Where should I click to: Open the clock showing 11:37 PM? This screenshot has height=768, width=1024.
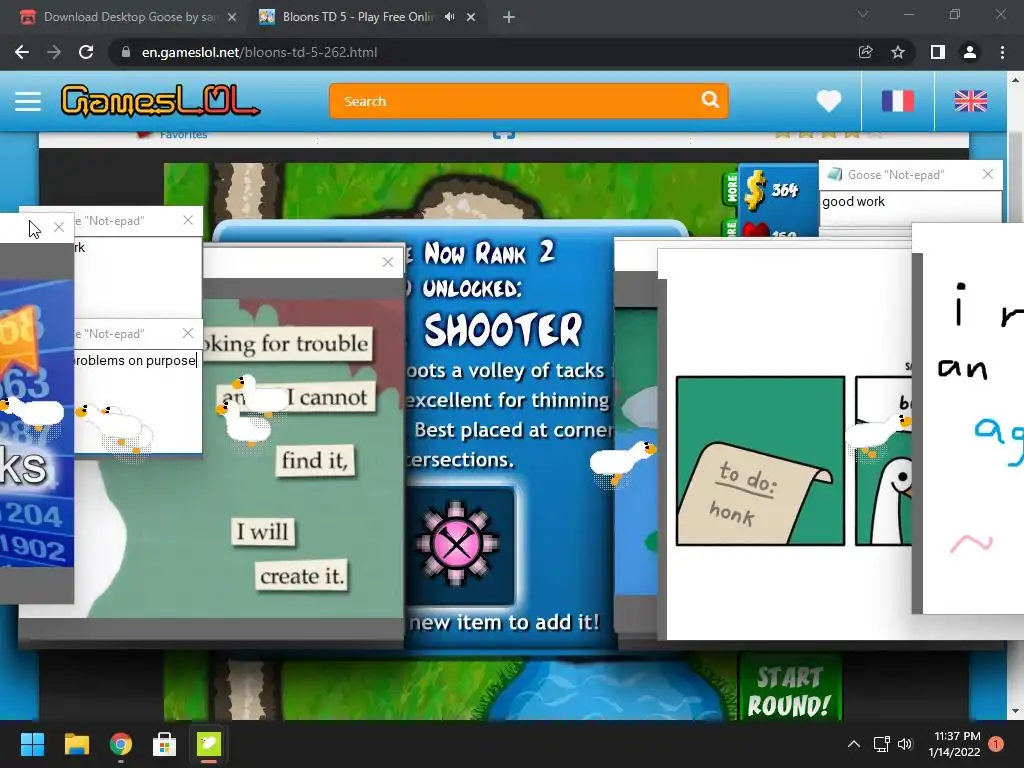[x=955, y=744]
